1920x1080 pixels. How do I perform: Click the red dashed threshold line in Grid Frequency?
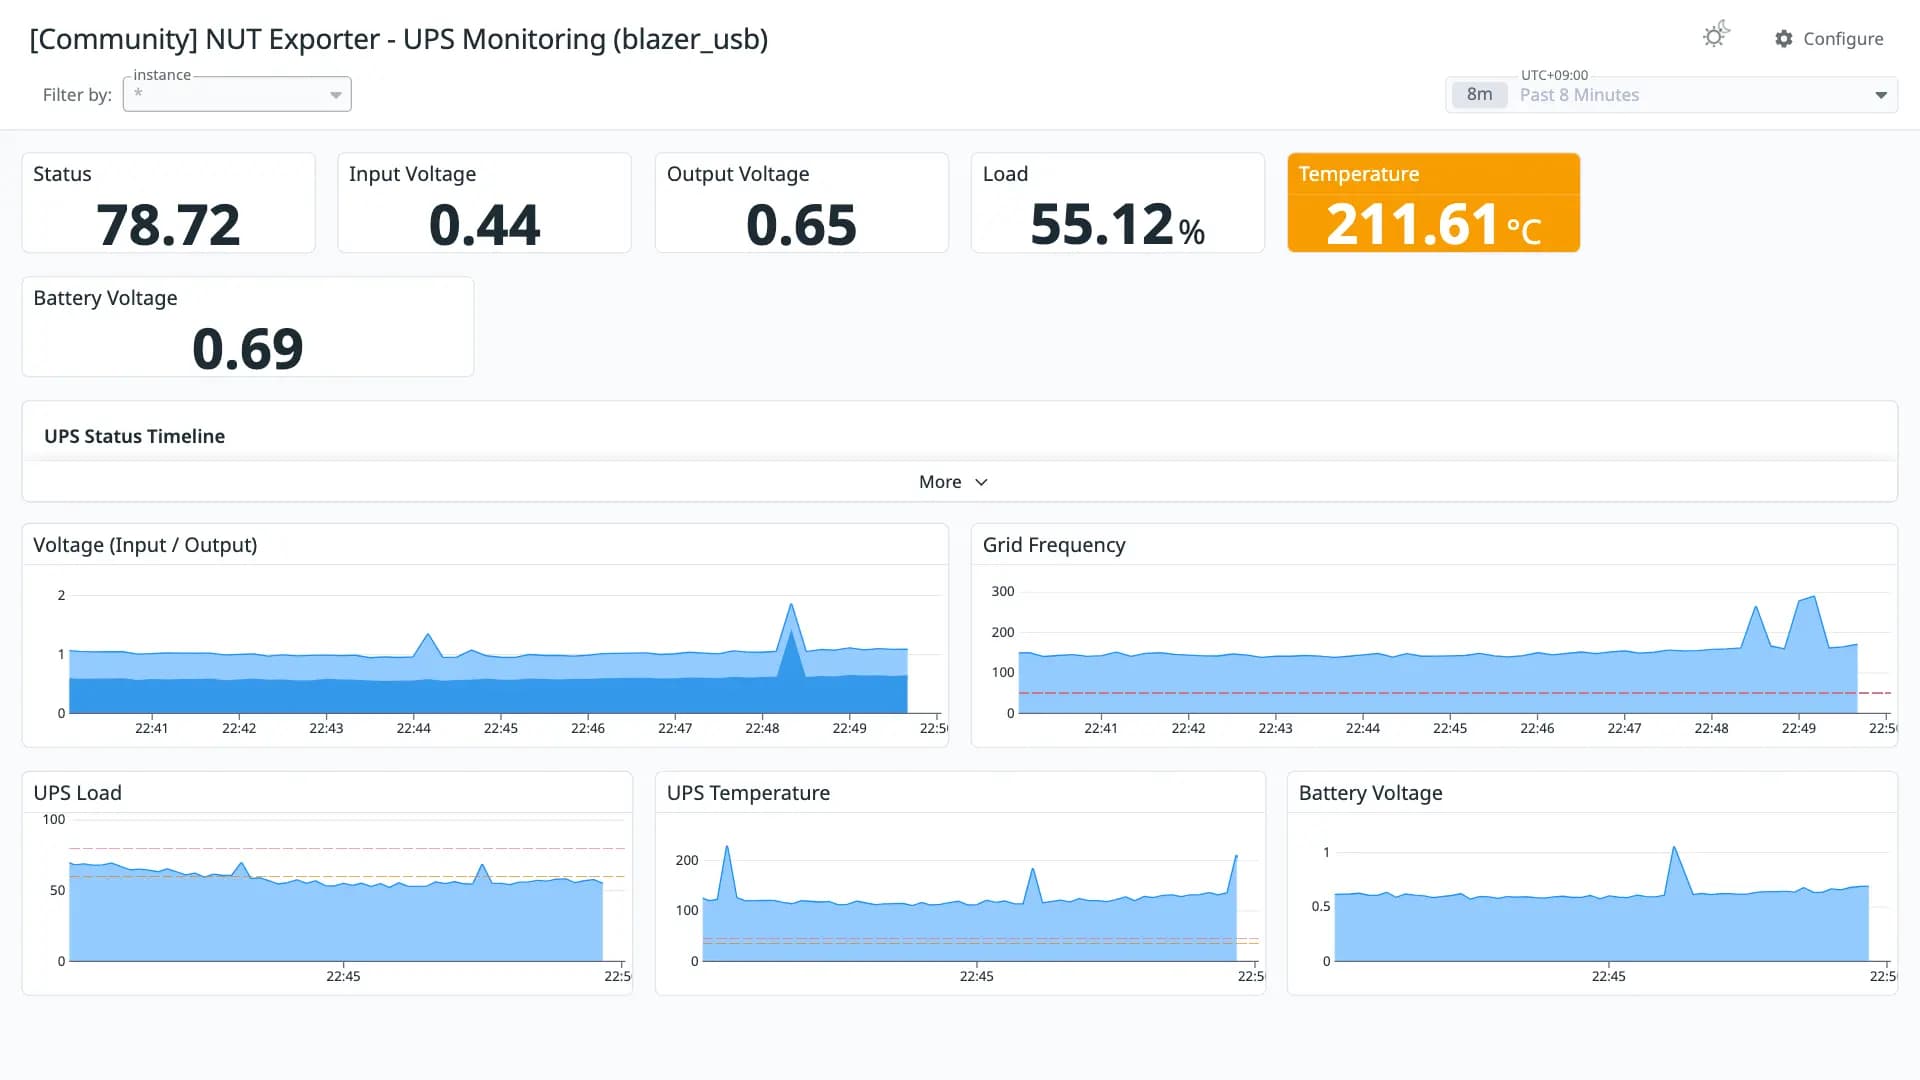1455,693
